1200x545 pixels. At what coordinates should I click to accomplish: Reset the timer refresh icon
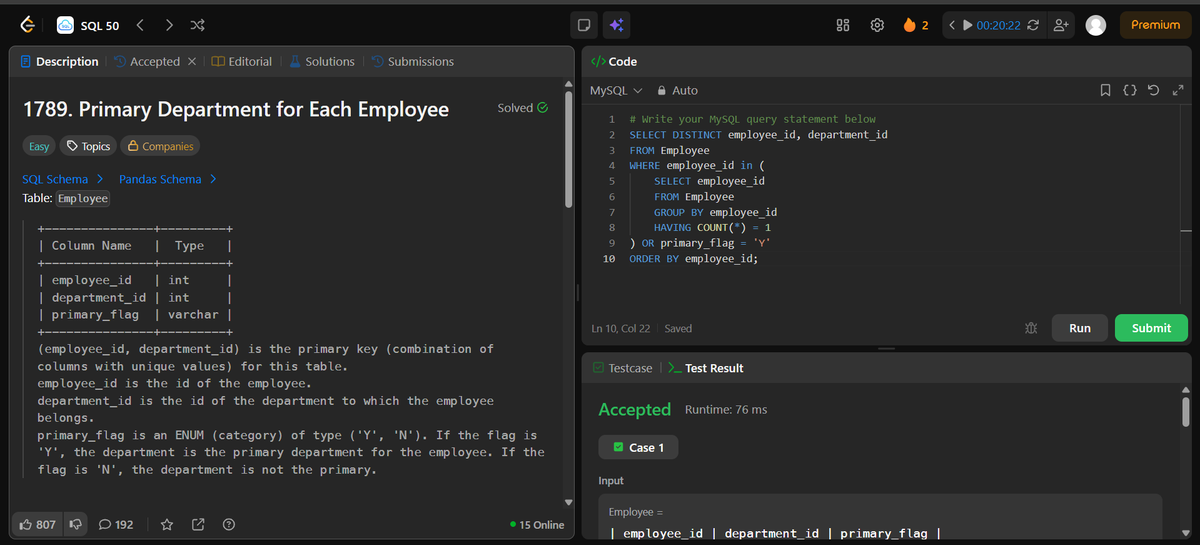tap(1034, 25)
